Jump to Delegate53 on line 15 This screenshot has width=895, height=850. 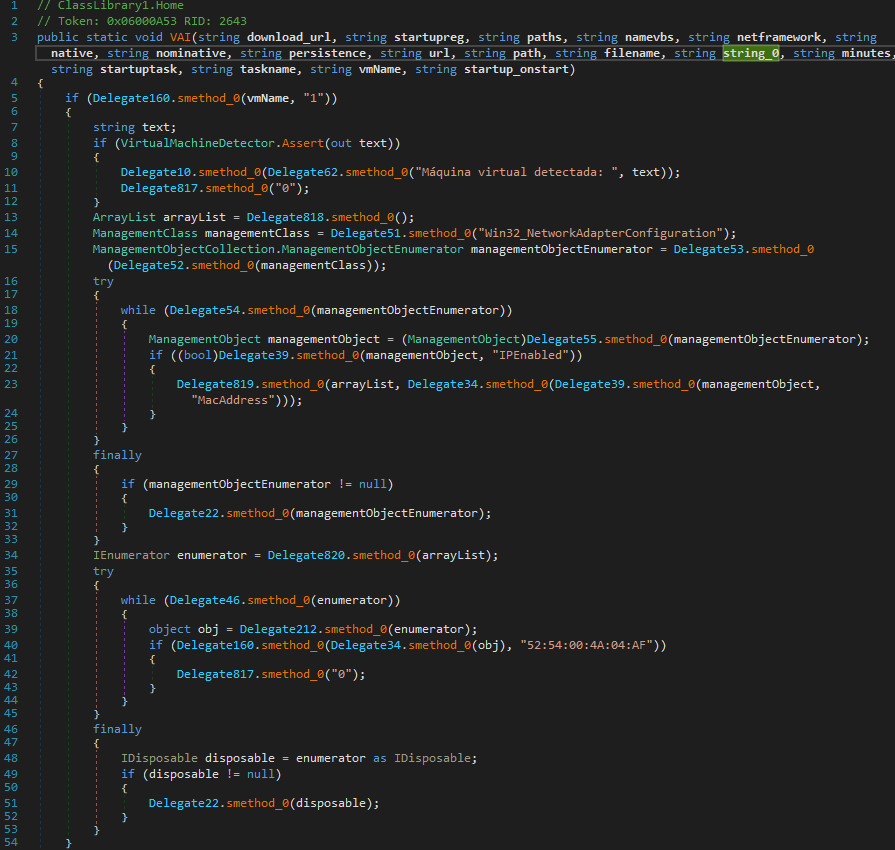[x=708, y=249]
